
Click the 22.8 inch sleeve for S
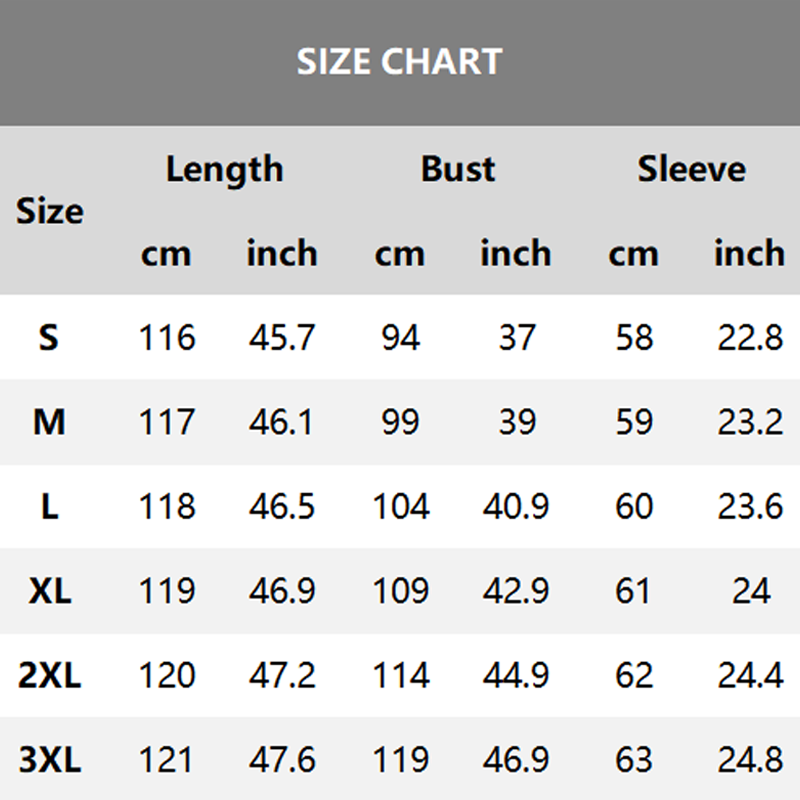click(x=750, y=338)
